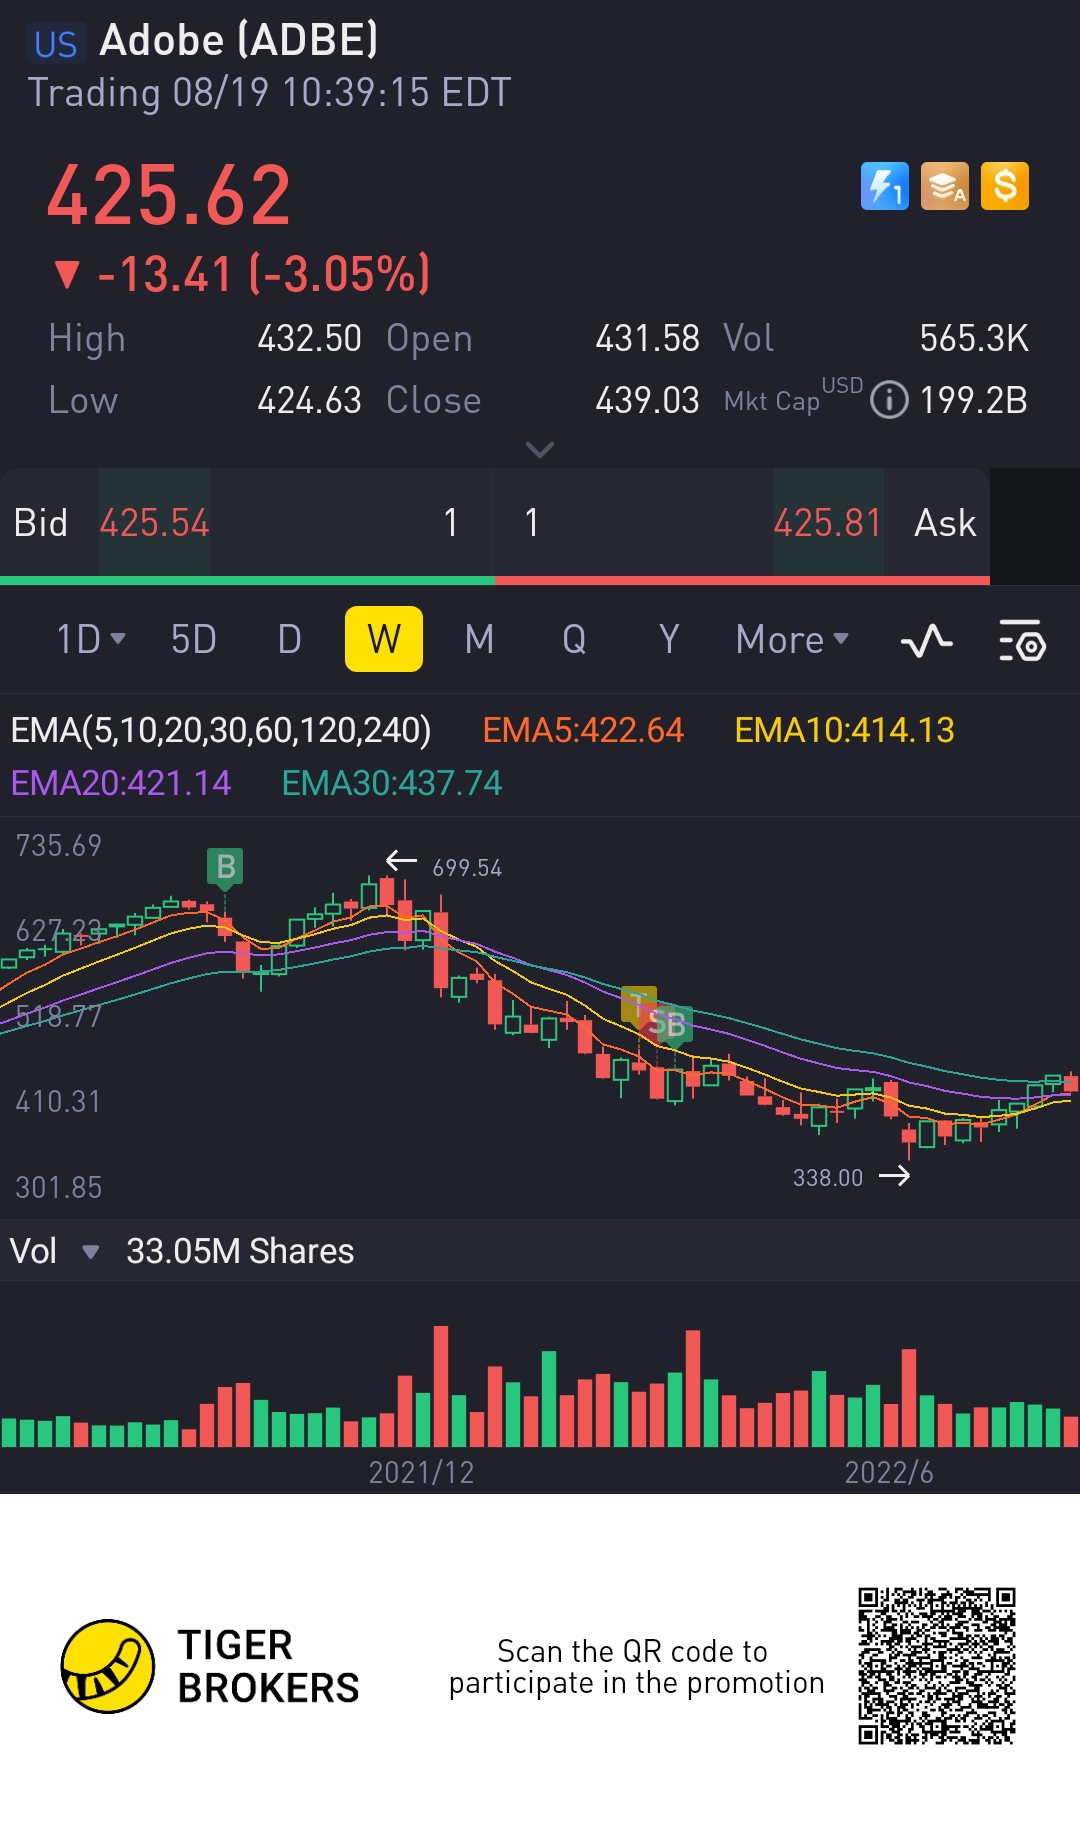
Task: Tap the 2022/6 date axis label
Action: pos(889,1472)
